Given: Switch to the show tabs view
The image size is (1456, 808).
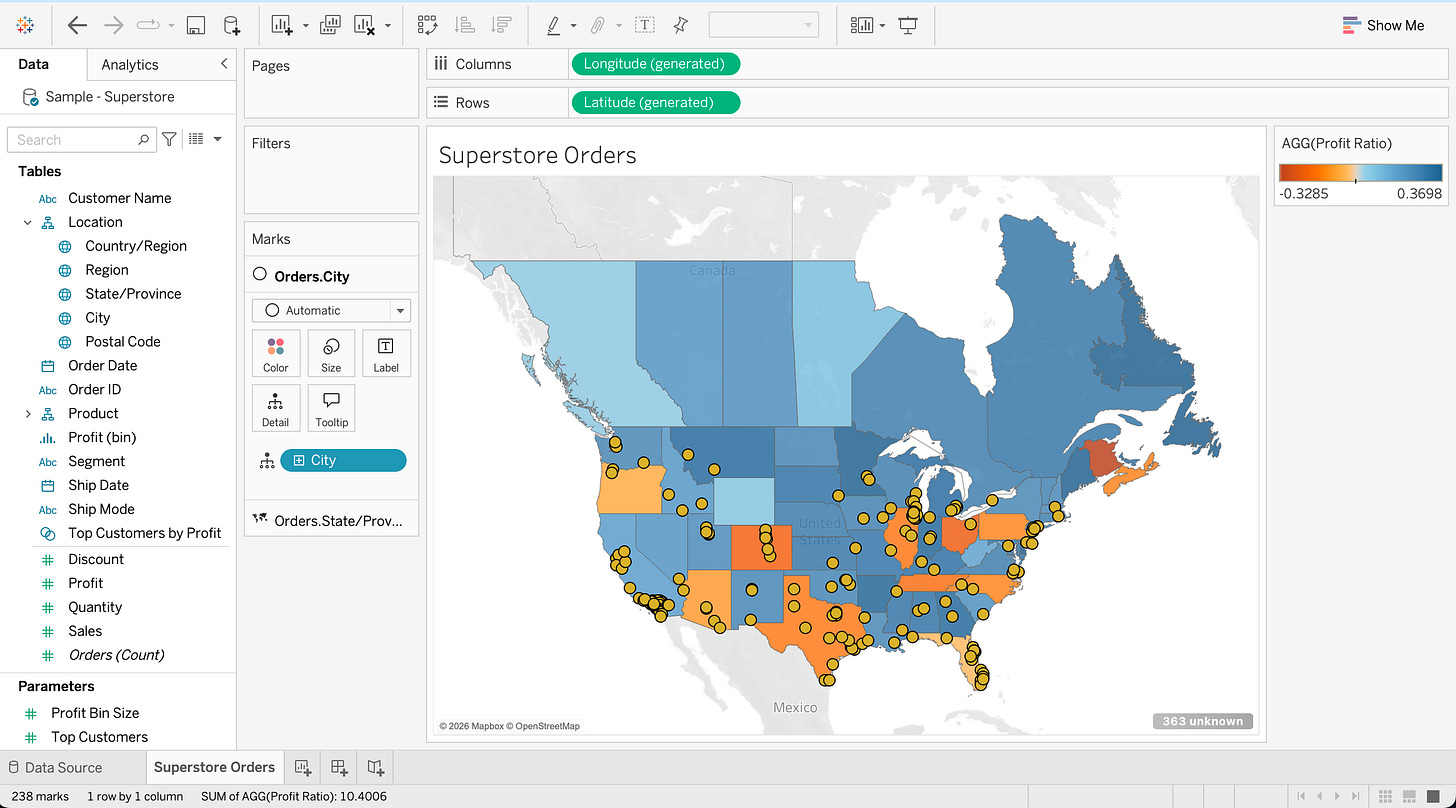Looking at the screenshot, I should pos(1433,796).
